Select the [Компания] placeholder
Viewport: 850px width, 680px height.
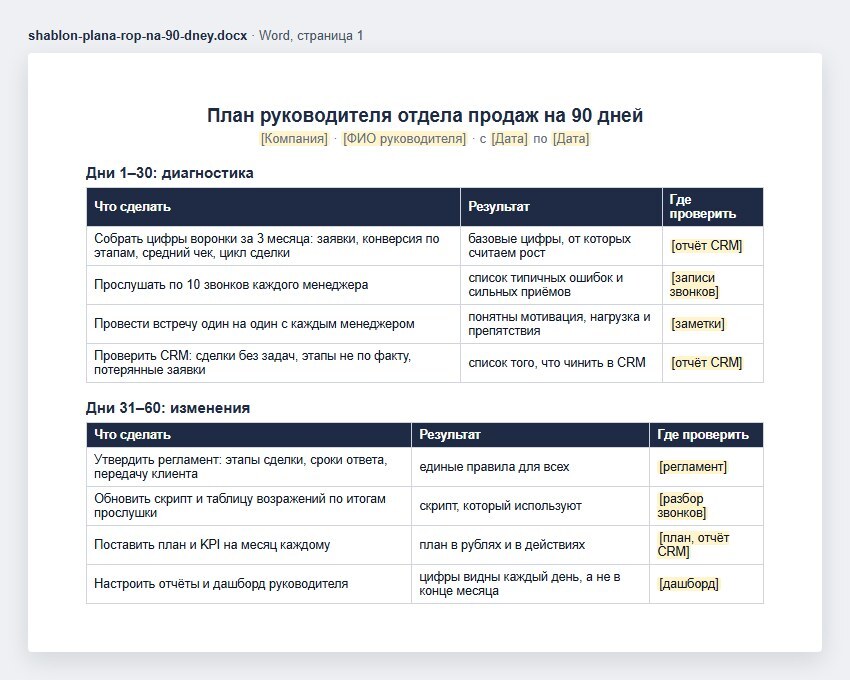[294, 139]
